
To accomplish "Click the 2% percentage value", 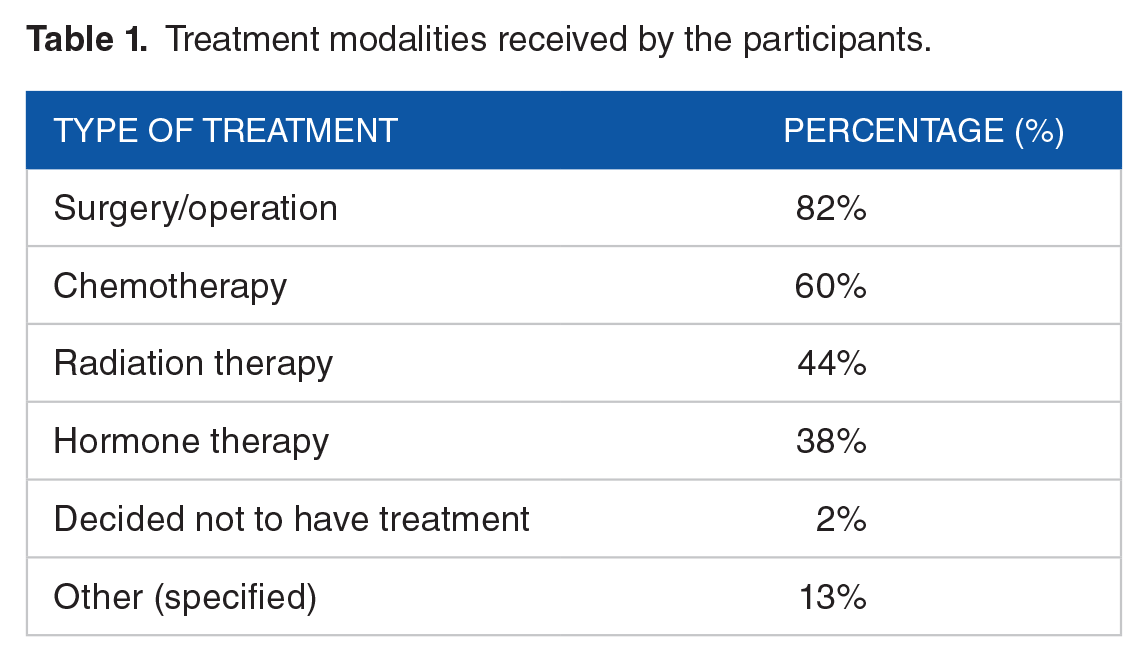I will click(x=841, y=519).
